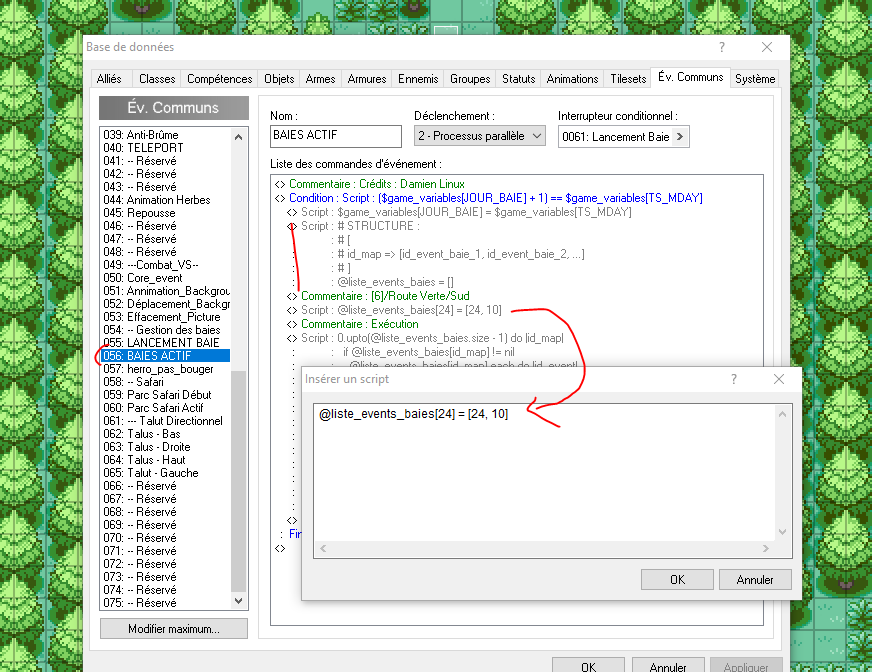Open the Animations tab
The width and height of the screenshot is (872, 672).
pyautogui.click(x=572, y=79)
